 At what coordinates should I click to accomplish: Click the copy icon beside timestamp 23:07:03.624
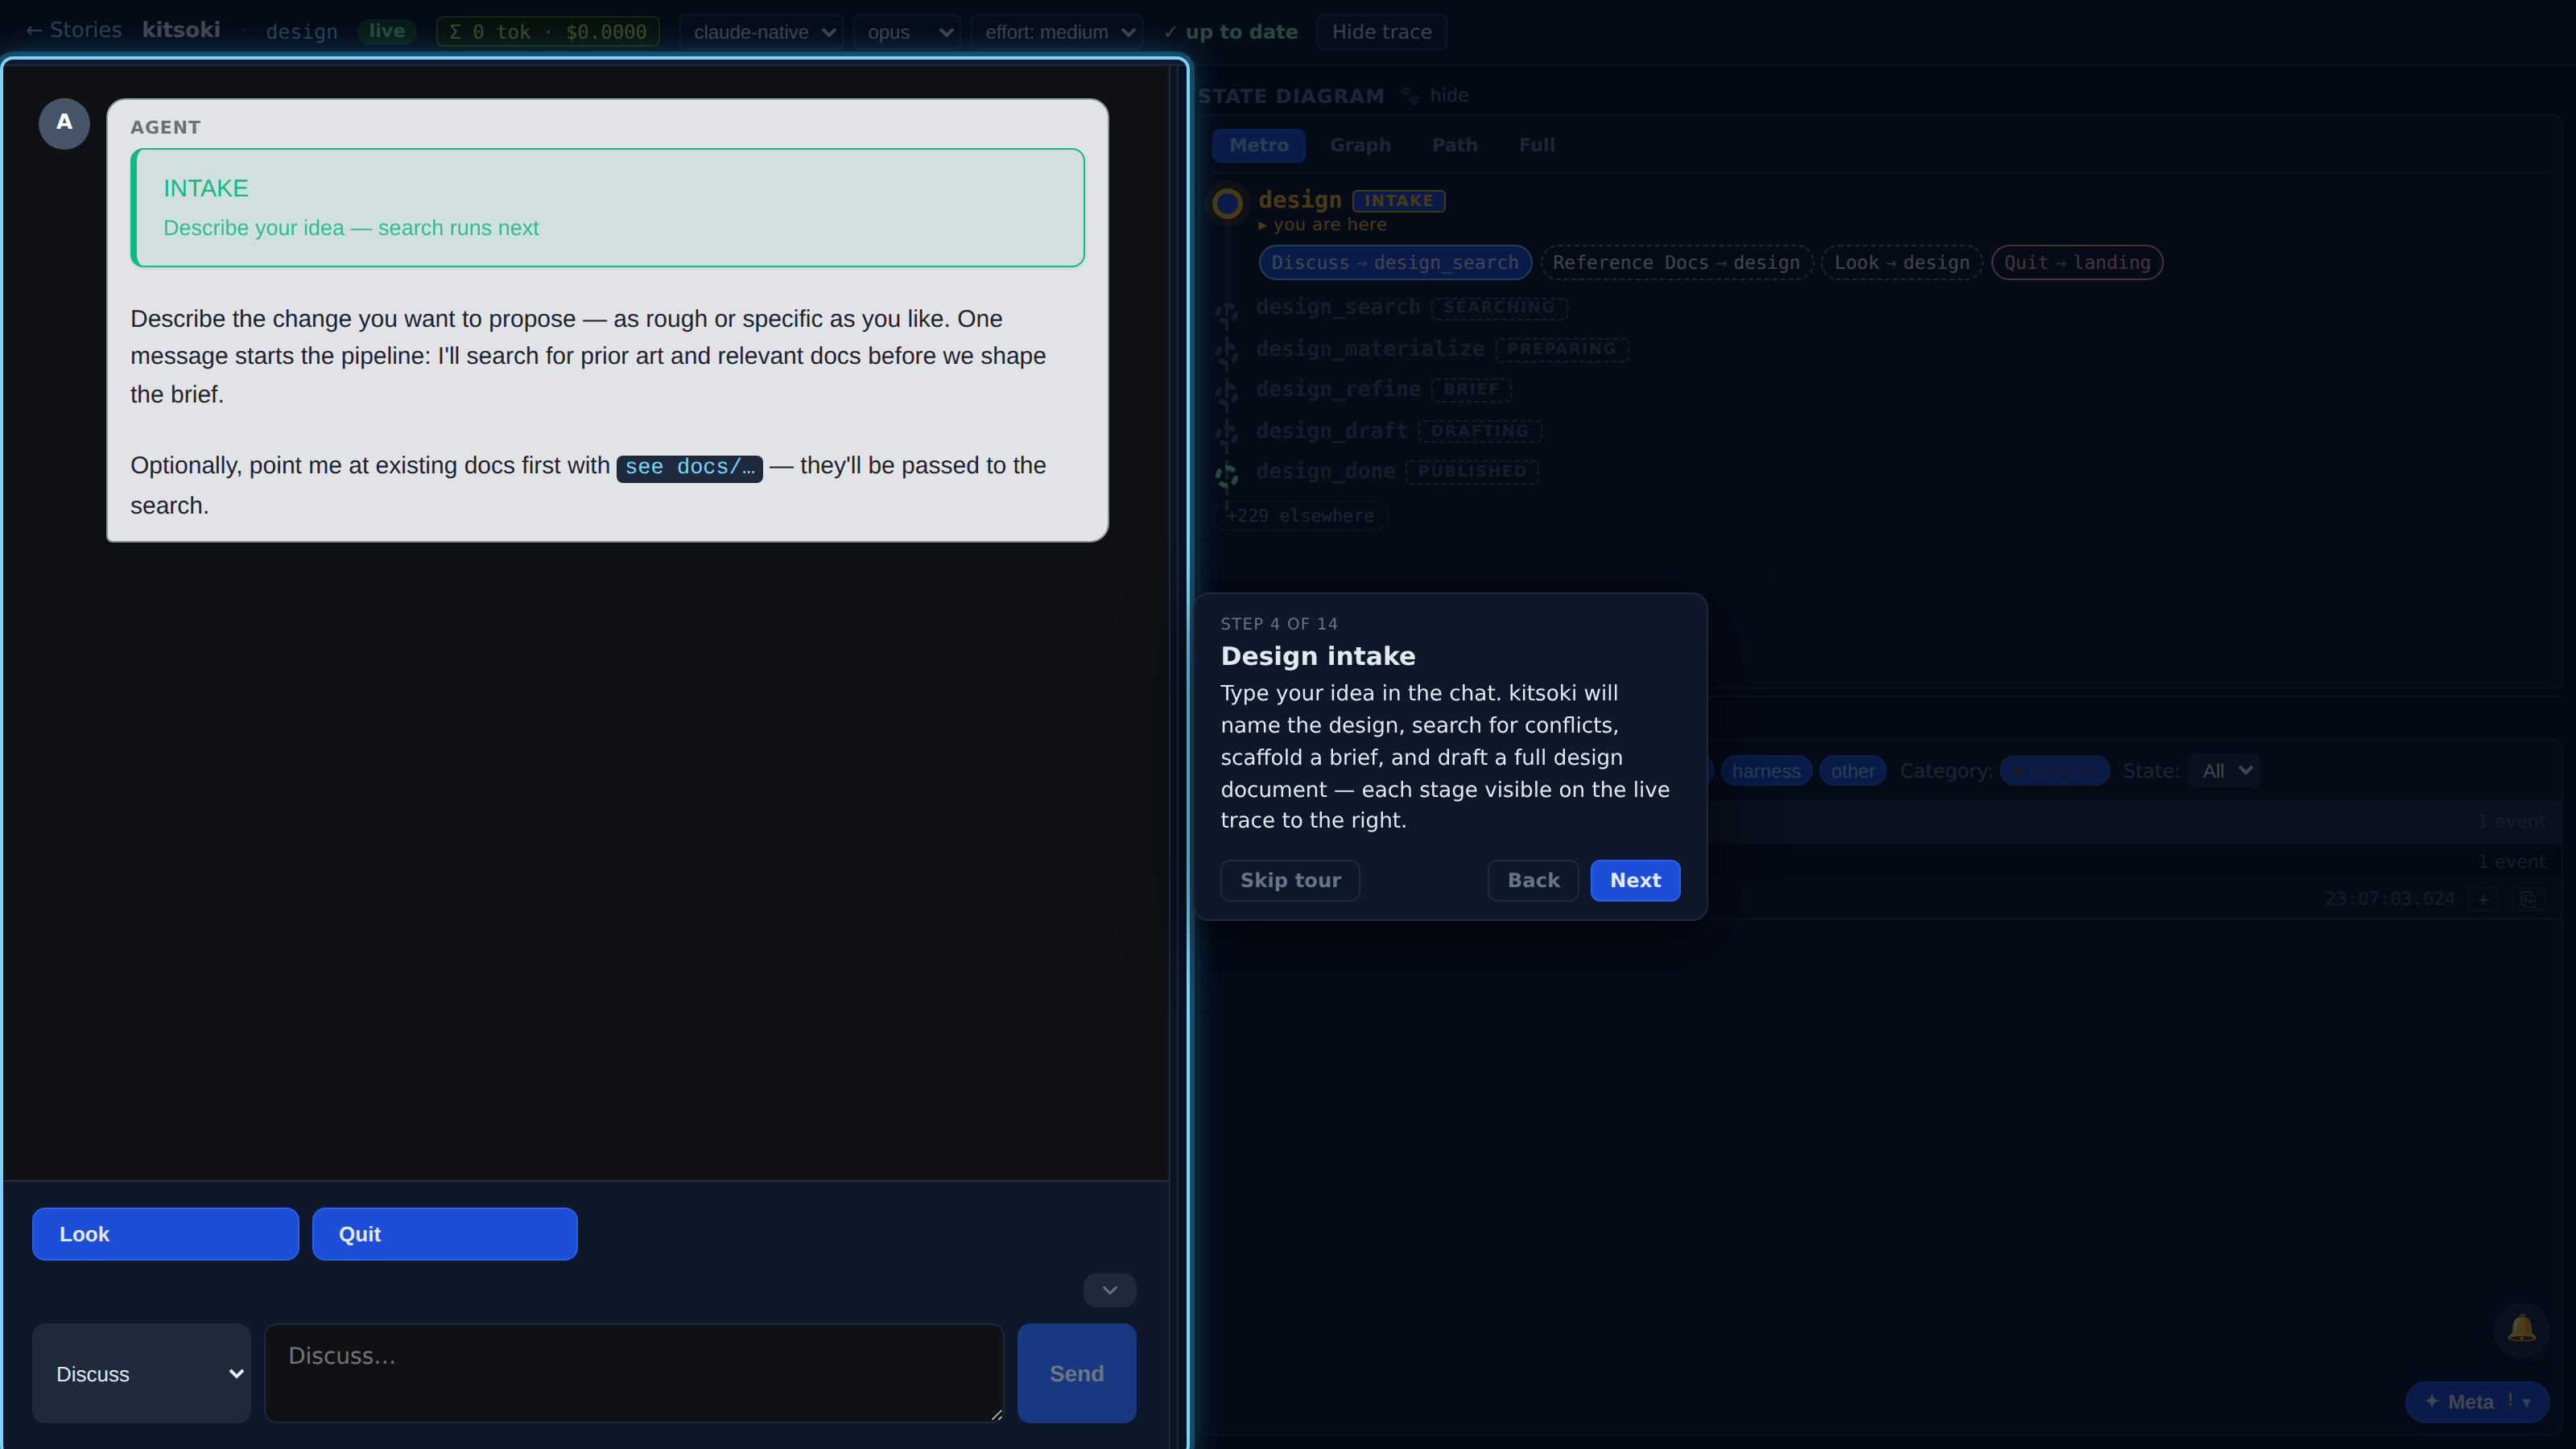coord(2527,899)
